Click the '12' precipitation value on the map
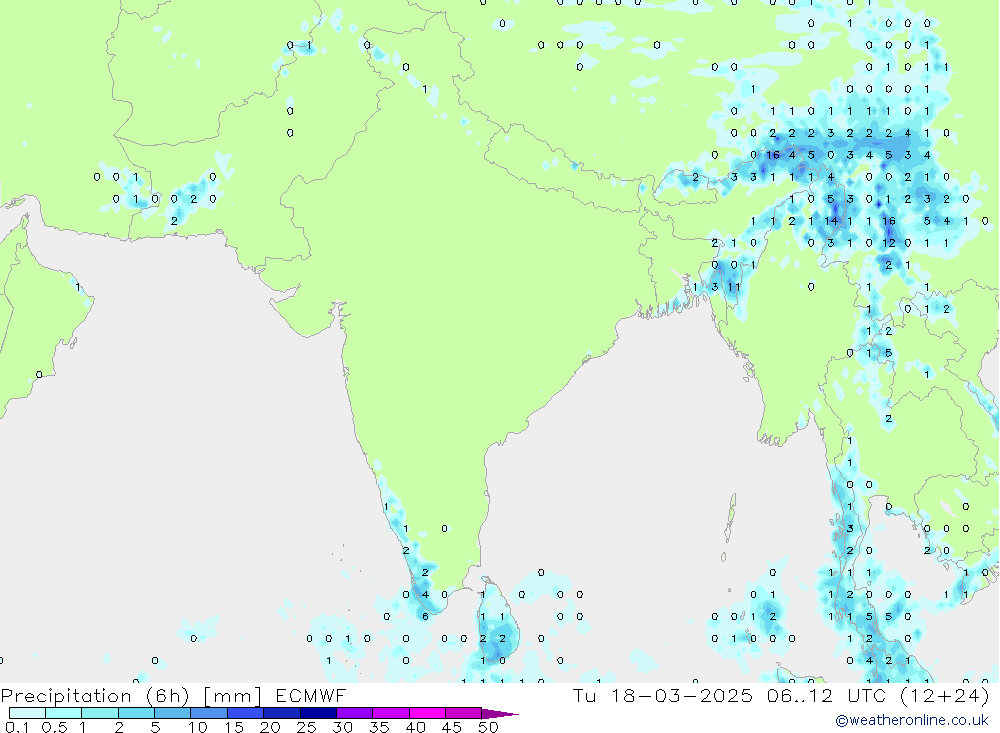Viewport: 1000px width, 733px height. pyautogui.click(x=889, y=243)
